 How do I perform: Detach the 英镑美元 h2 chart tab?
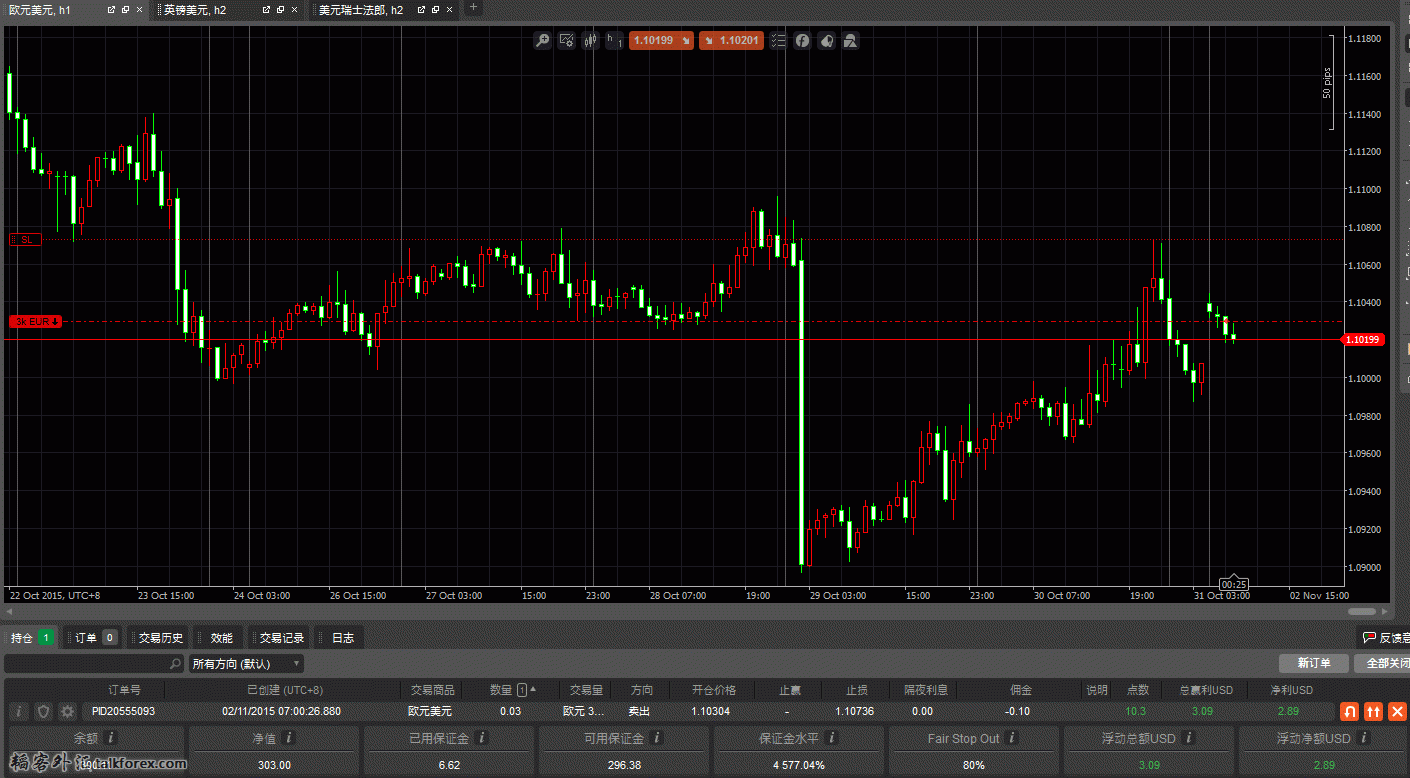pyautogui.click(x=265, y=10)
